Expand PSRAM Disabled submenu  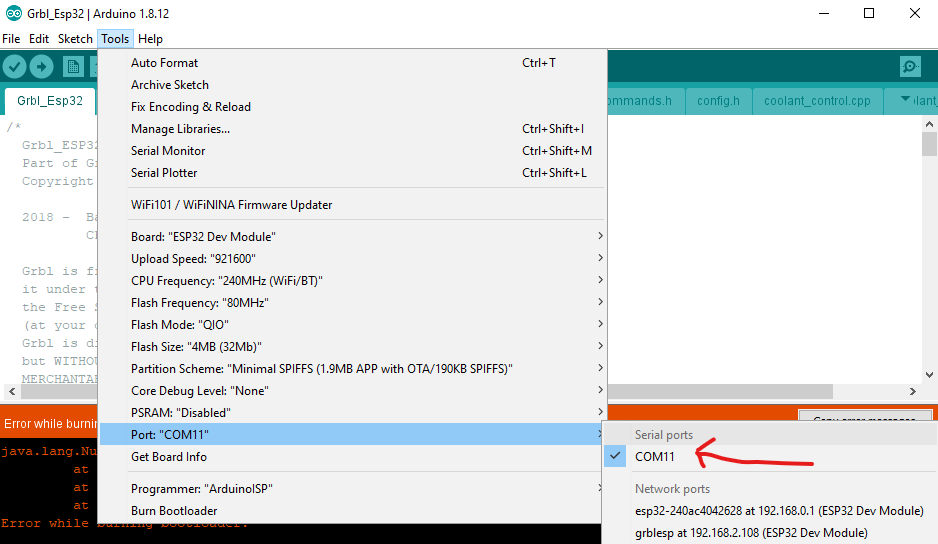[352, 413]
